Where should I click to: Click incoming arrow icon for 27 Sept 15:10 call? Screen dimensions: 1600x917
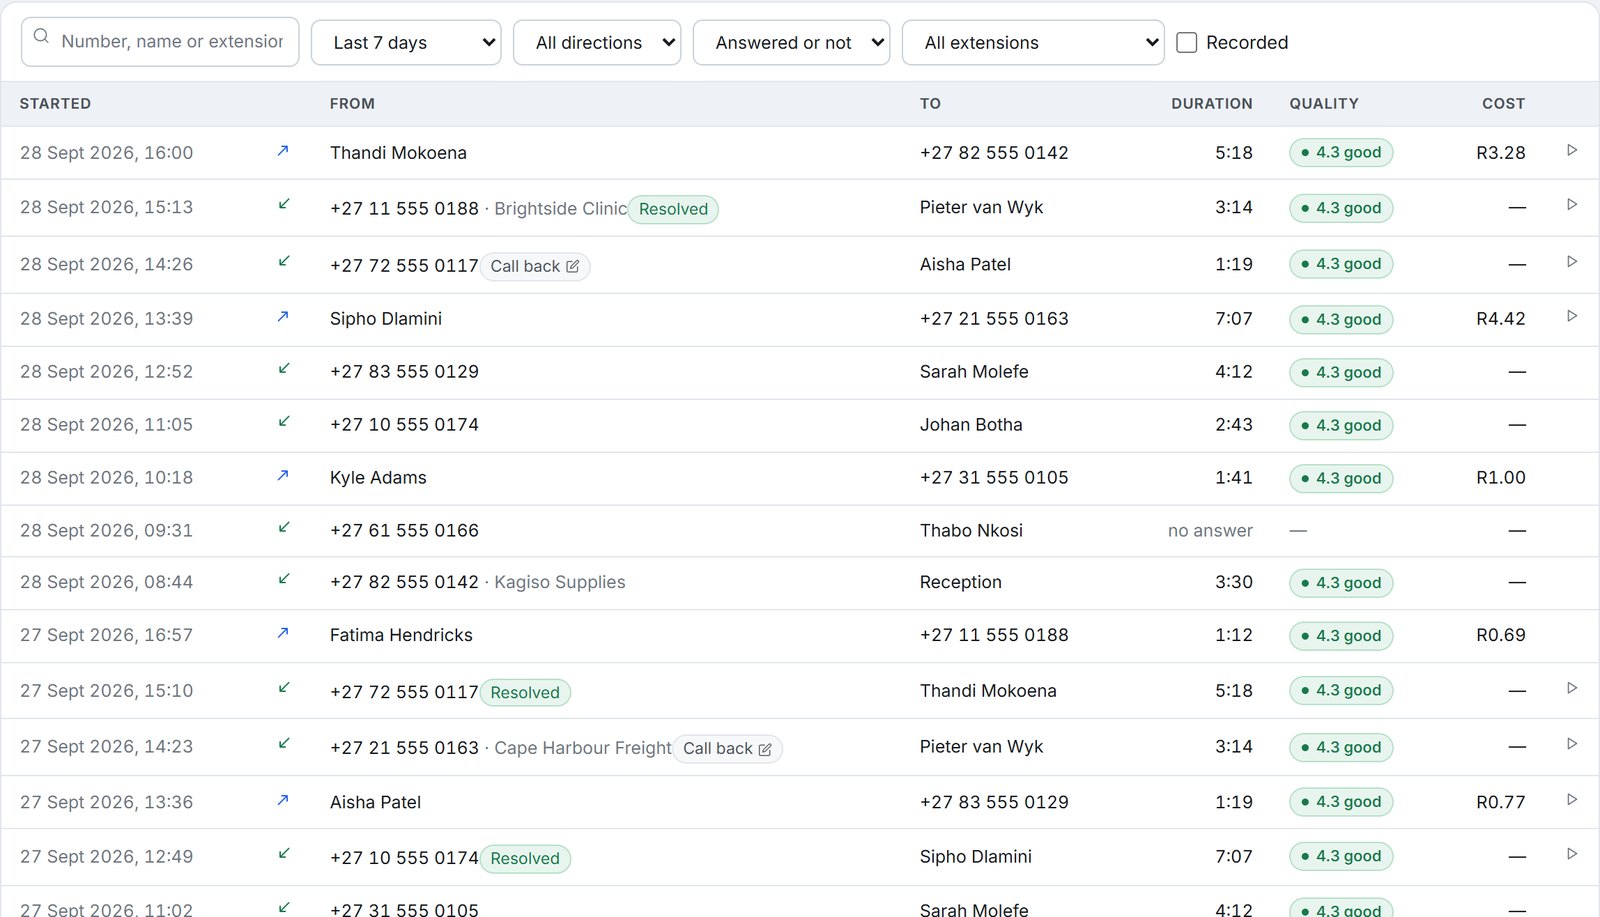(x=283, y=688)
